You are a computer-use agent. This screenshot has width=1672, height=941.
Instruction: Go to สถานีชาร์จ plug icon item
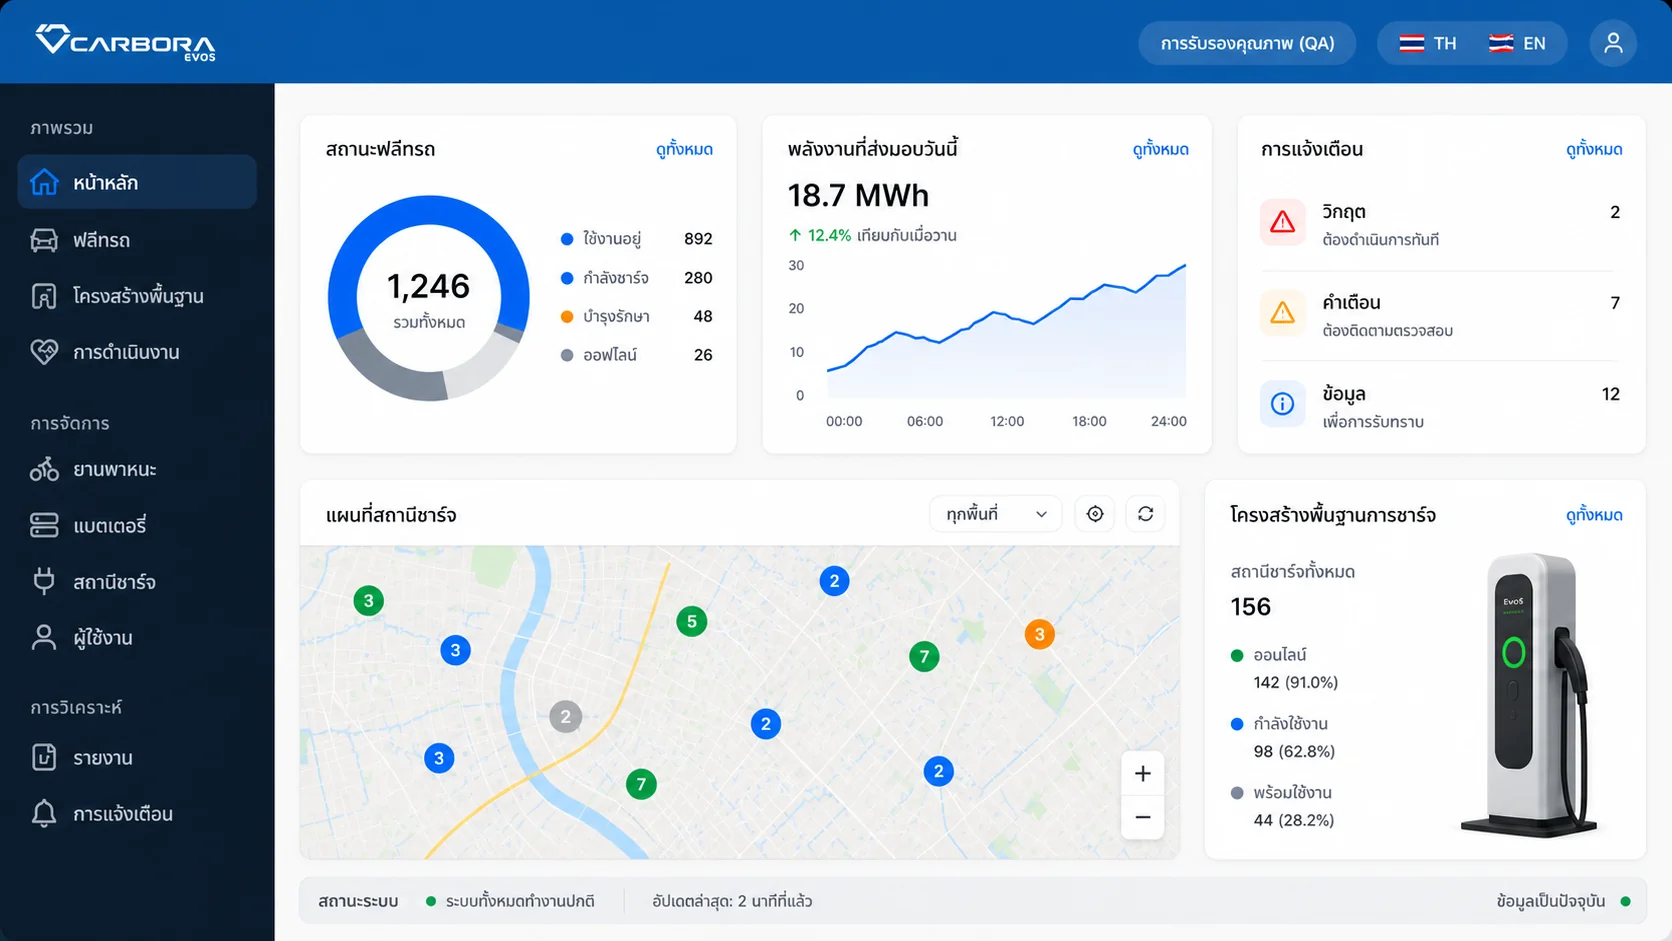click(137, 582)
